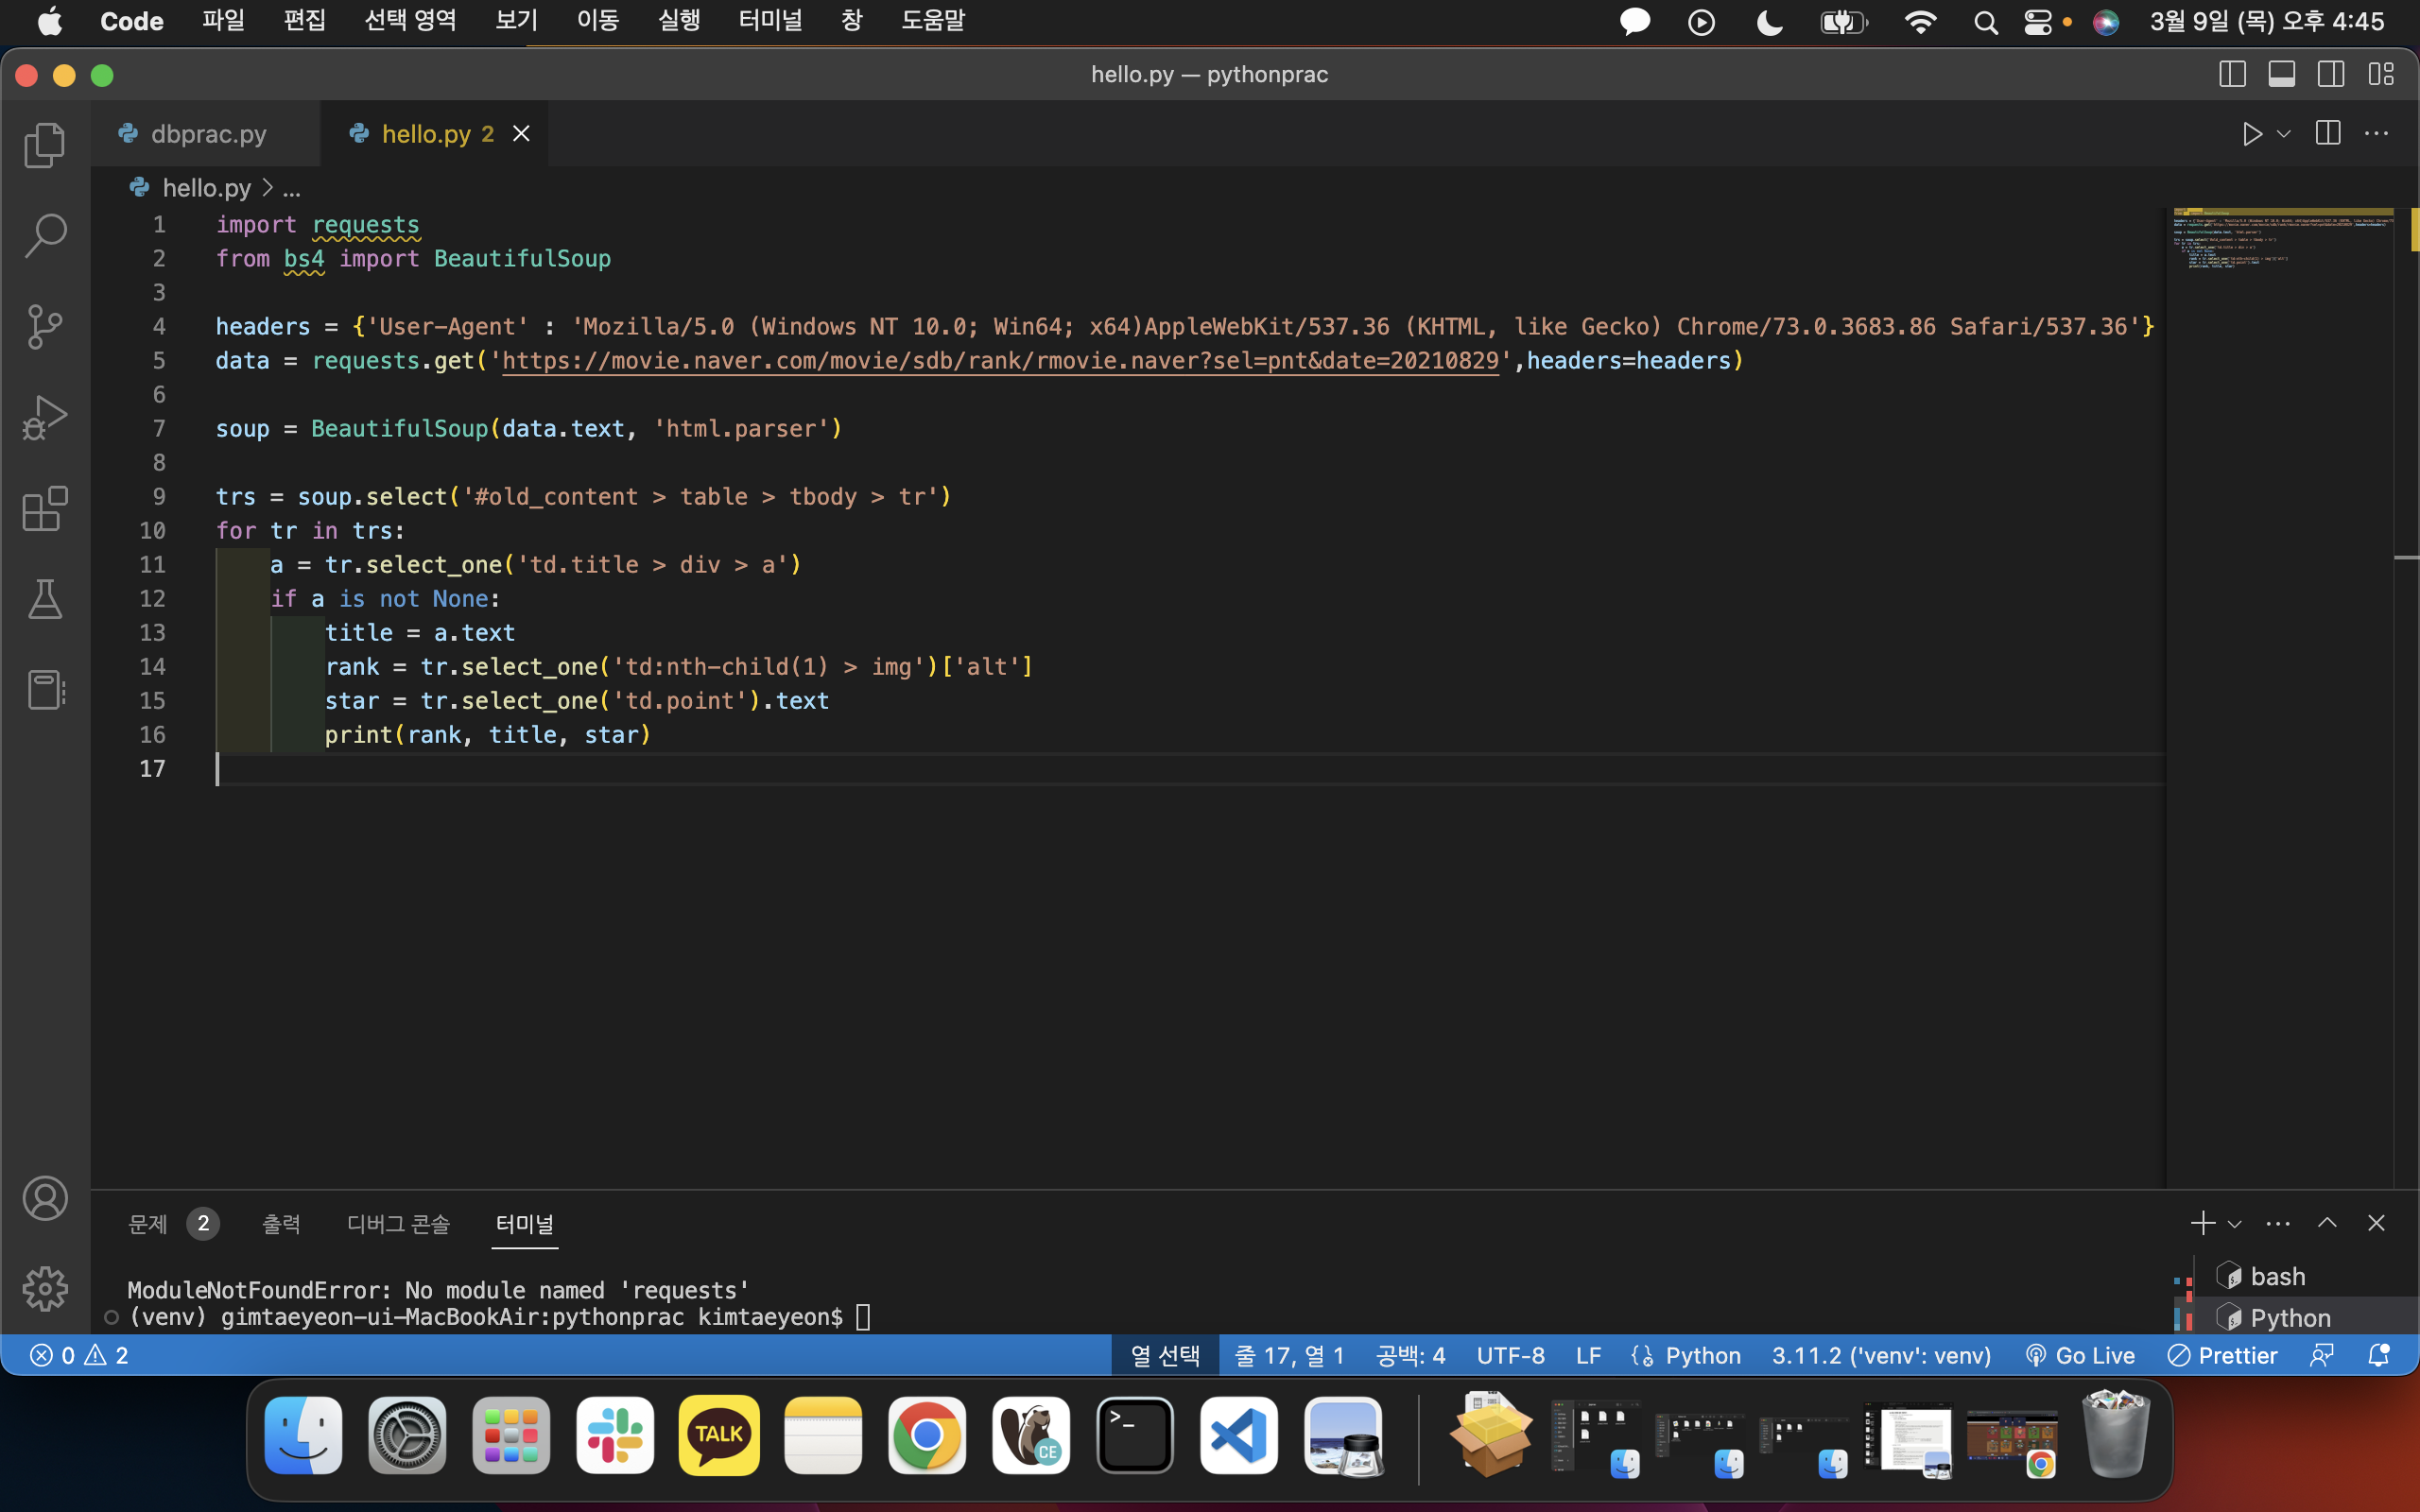
Task: Click the editor minimap code preview
Action: pos(2283,238)
